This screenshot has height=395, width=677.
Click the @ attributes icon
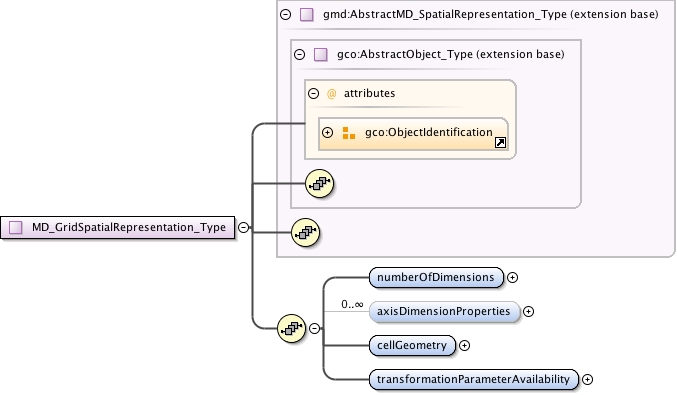pos(332,93)
